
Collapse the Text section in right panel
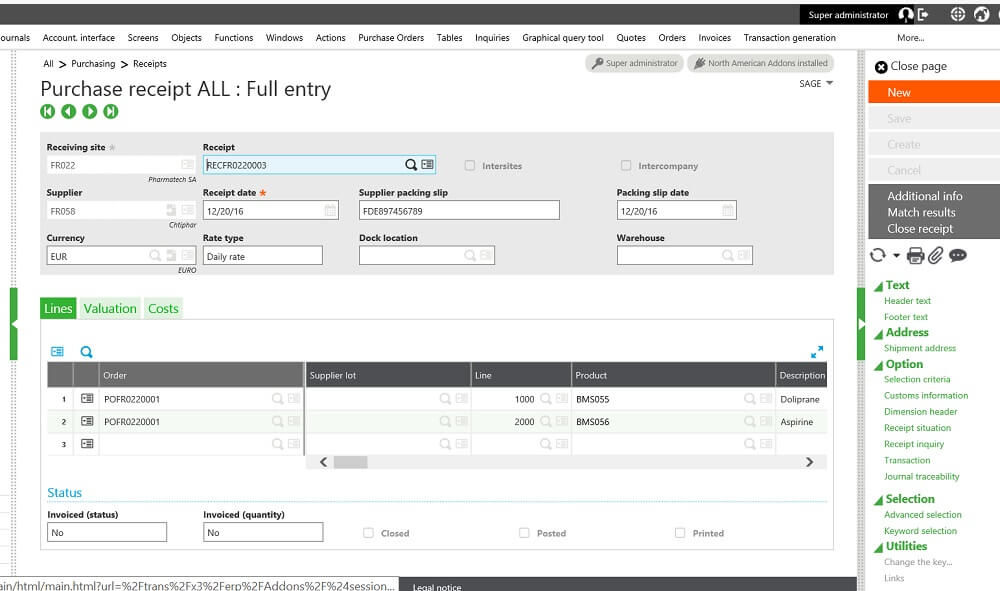point(879,286)
